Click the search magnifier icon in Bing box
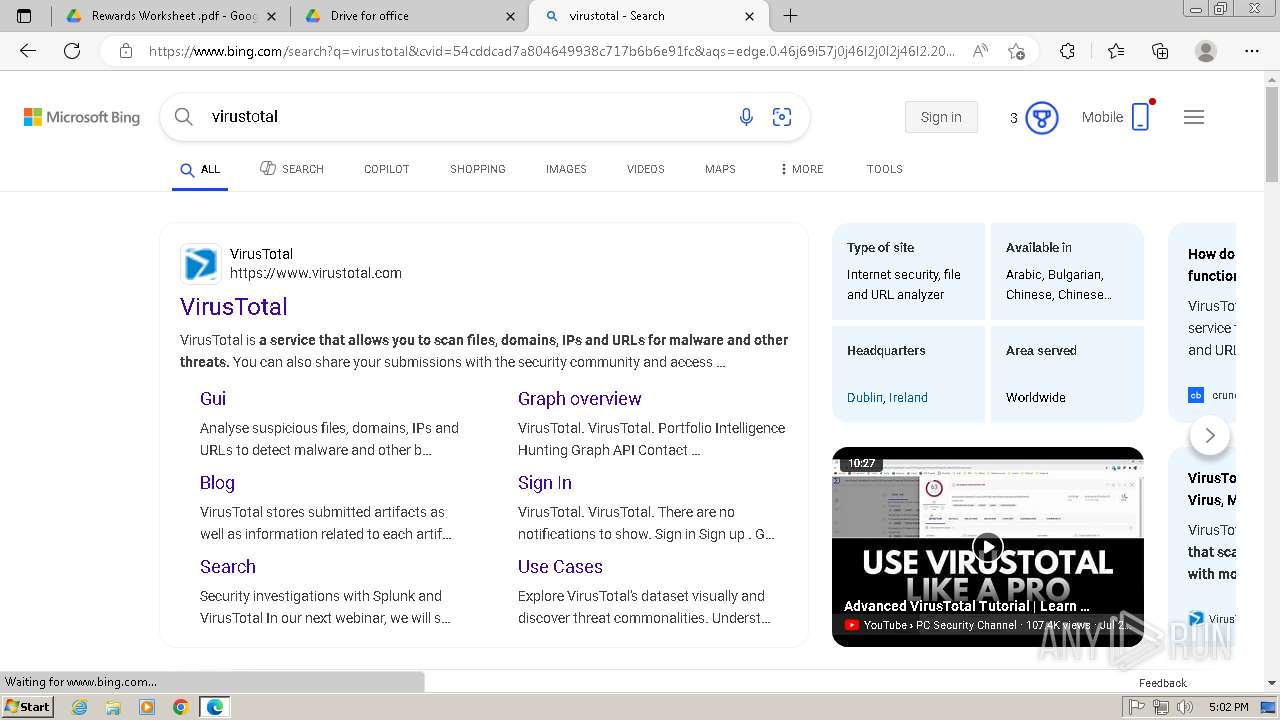1280x720 pixels. point(184,117)
